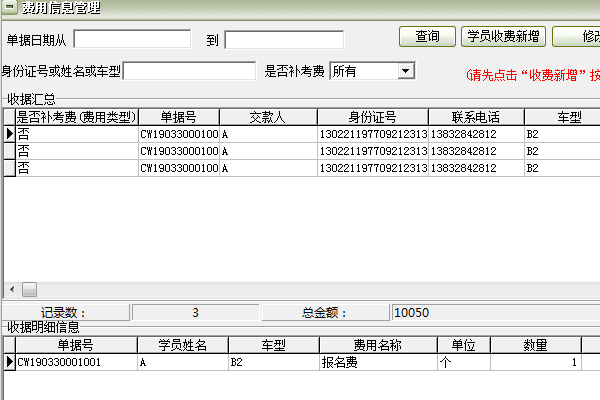Click the 费用名称 column header
Screen dimensions: 600x400
point(378,345)
